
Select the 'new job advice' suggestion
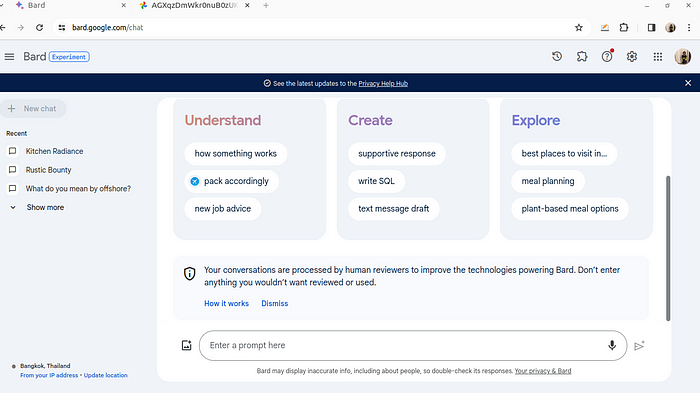(x=223, y=209)
